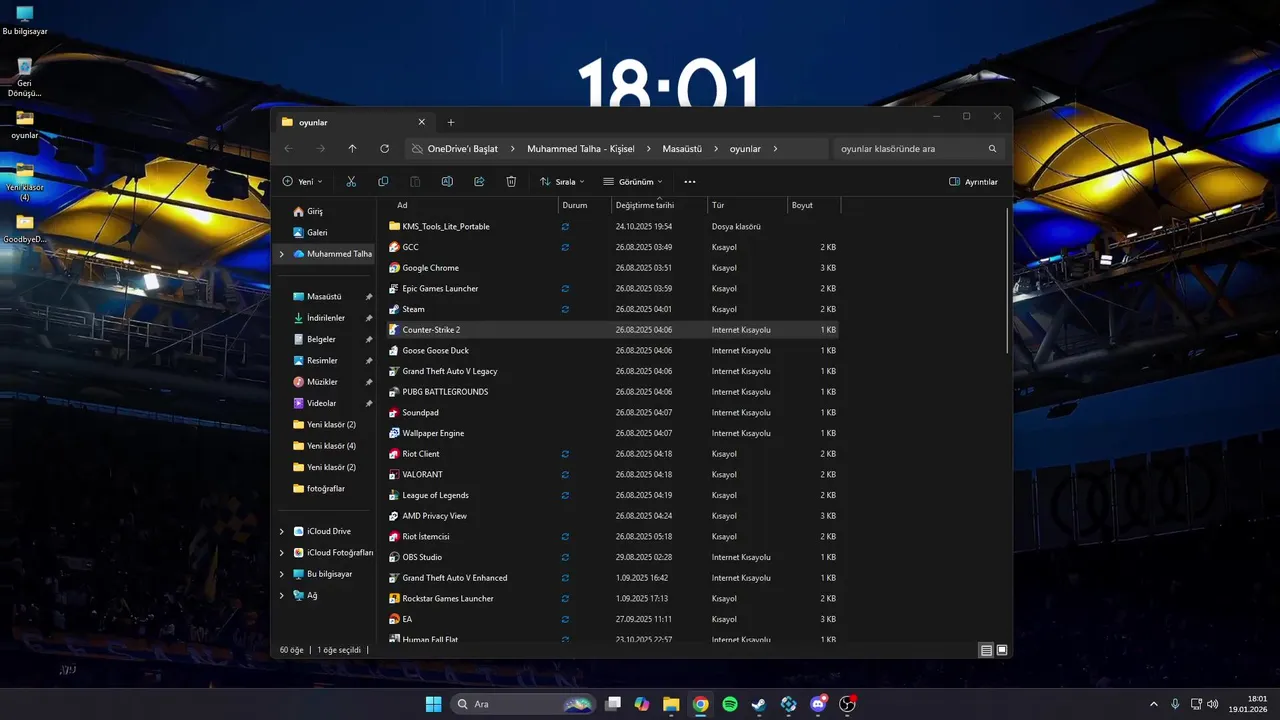Click Muhammed Talha - Kişisel breadcrumb
The image size is (1280, 720).
(581, 149)
